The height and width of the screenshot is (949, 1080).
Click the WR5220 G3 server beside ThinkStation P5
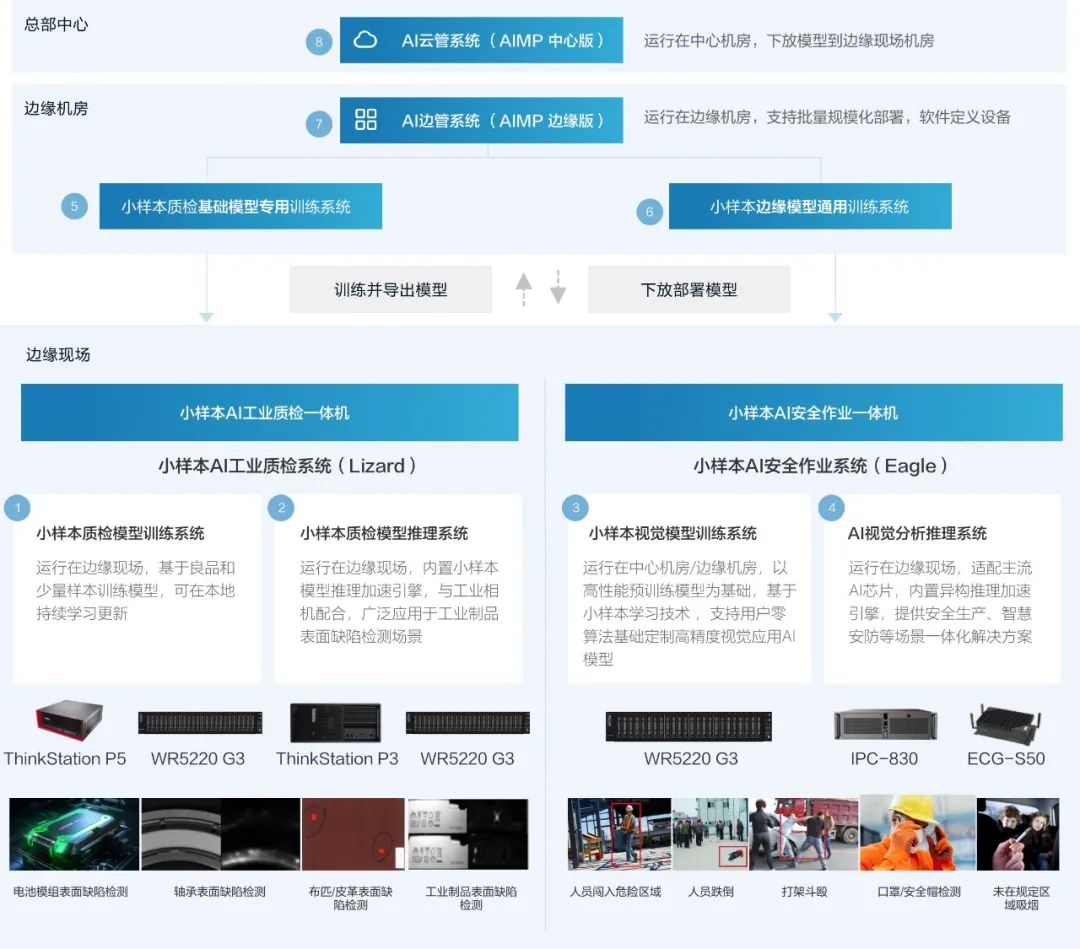coord(200,722)
